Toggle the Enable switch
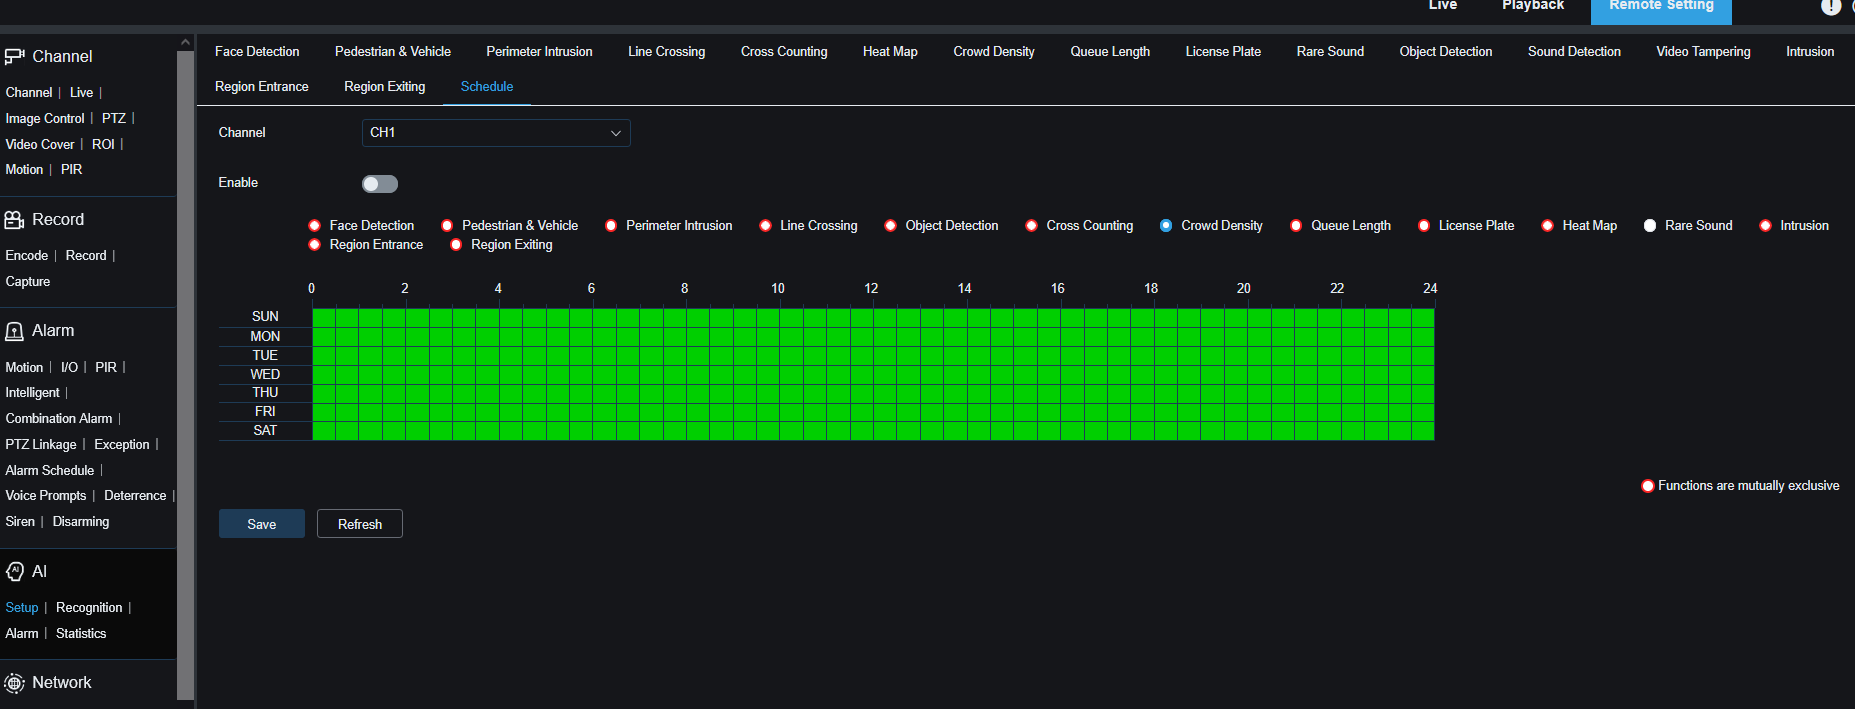The width and height of the screenshot is (1855, 709). coord(380,184)
